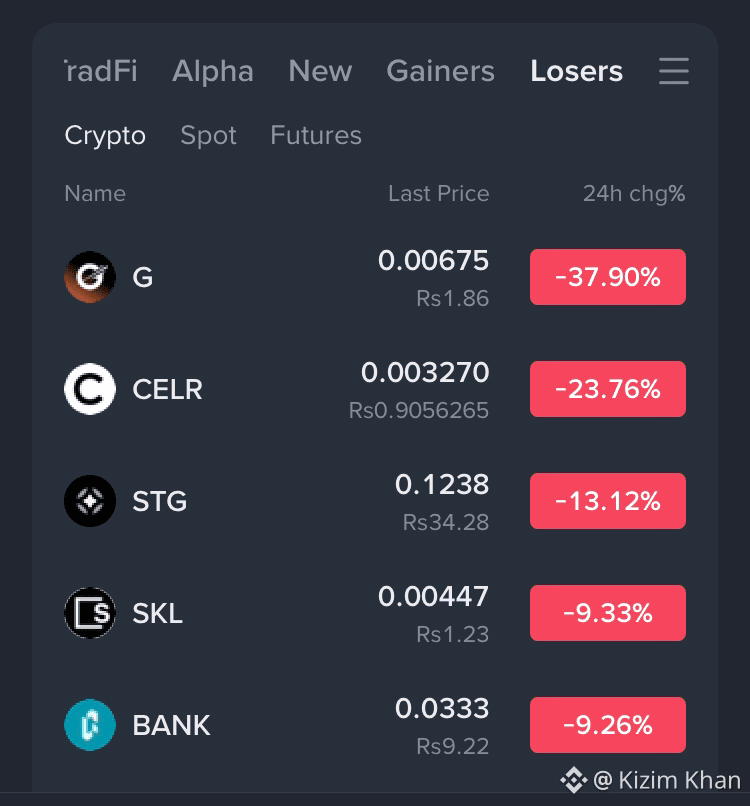This screenshot has height=806, width=750.
Task: Select the Futures filter
Action: click(x=316, y=135)
